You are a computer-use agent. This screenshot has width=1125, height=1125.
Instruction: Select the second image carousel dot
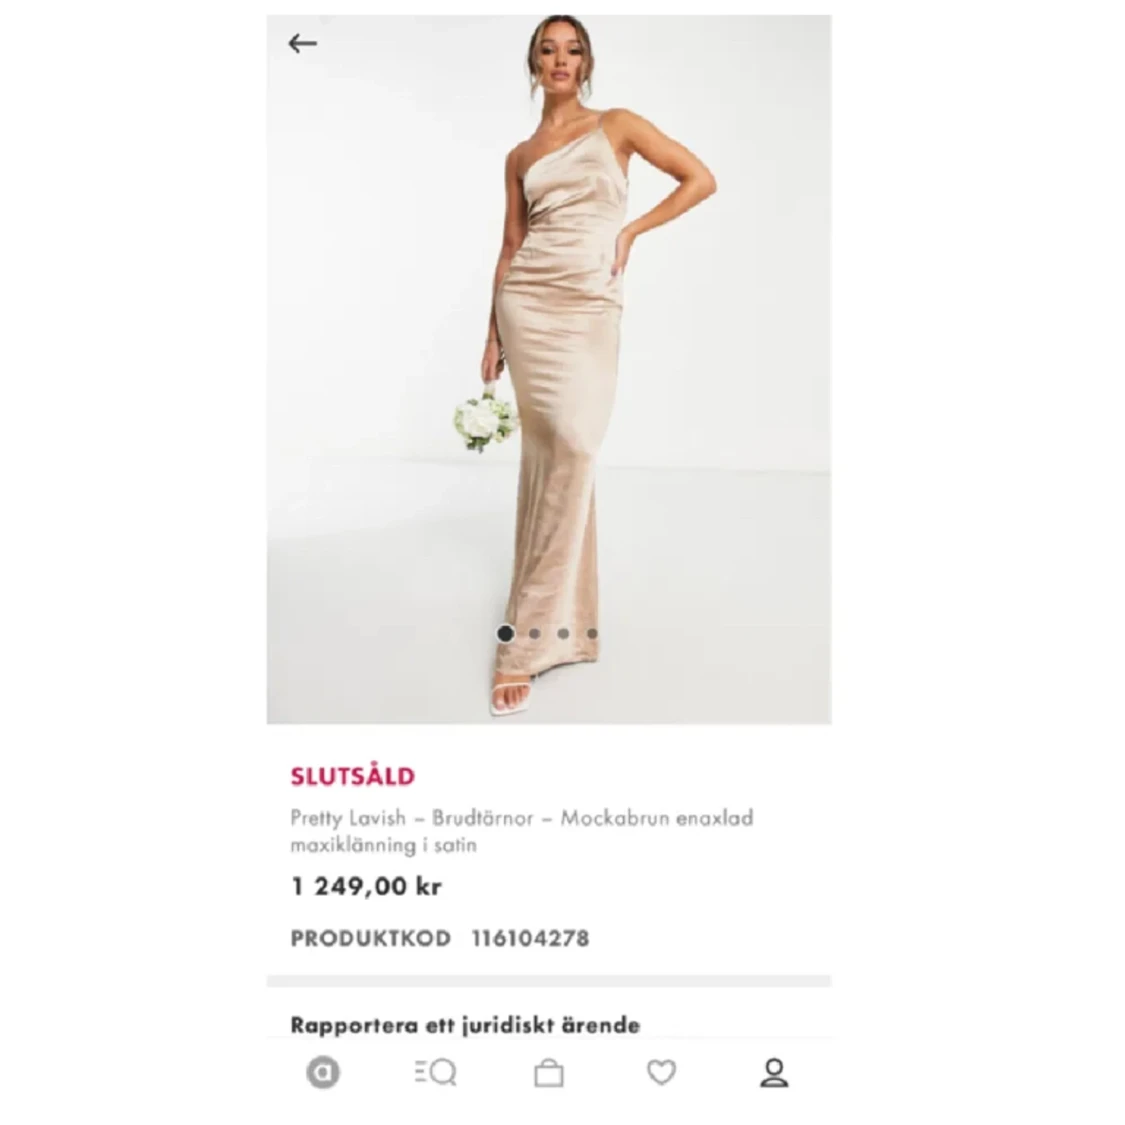click(535, 634)
